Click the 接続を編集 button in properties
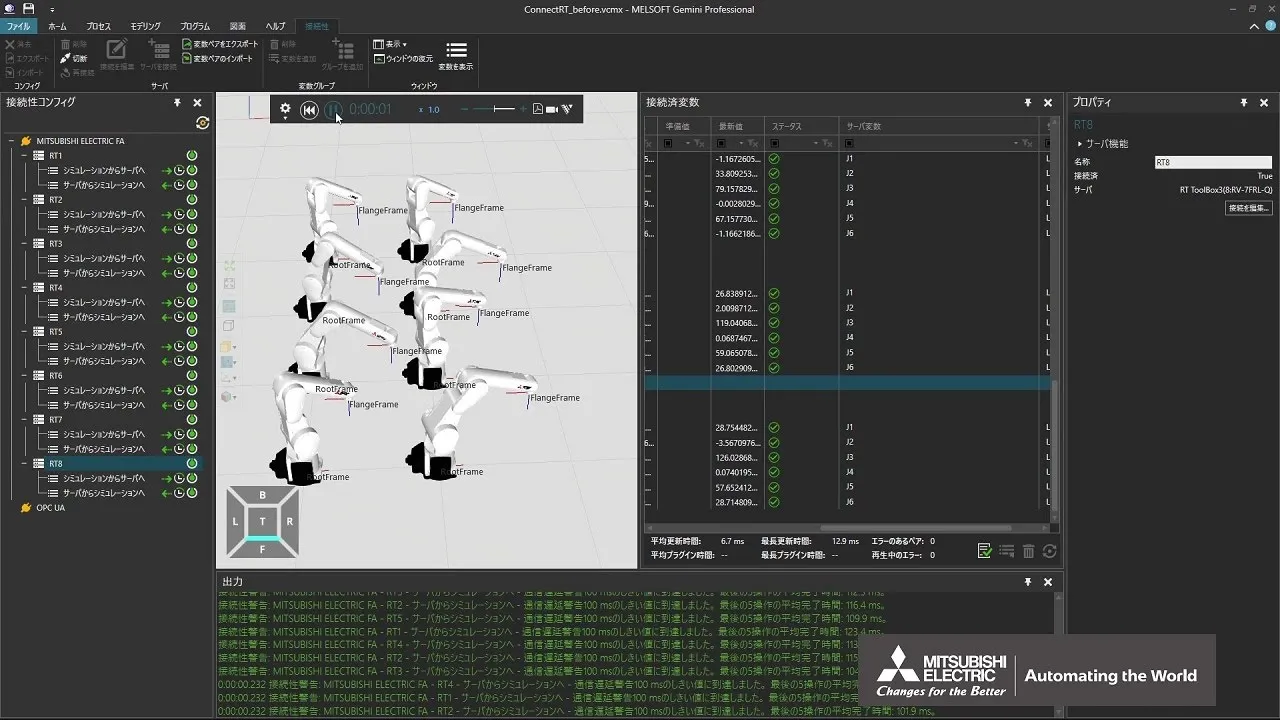Screen dimensions: 1280x720 coord(1249,208)
